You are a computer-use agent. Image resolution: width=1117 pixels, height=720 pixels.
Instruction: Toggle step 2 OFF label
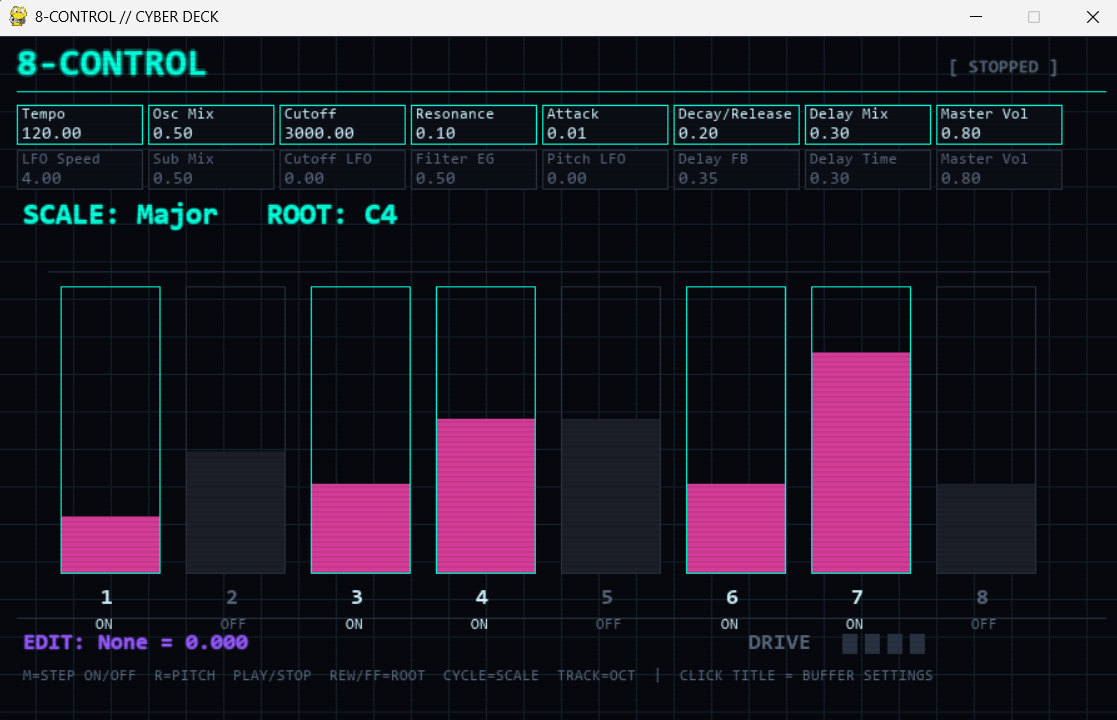pyautogui.click(x=233, y=624)
